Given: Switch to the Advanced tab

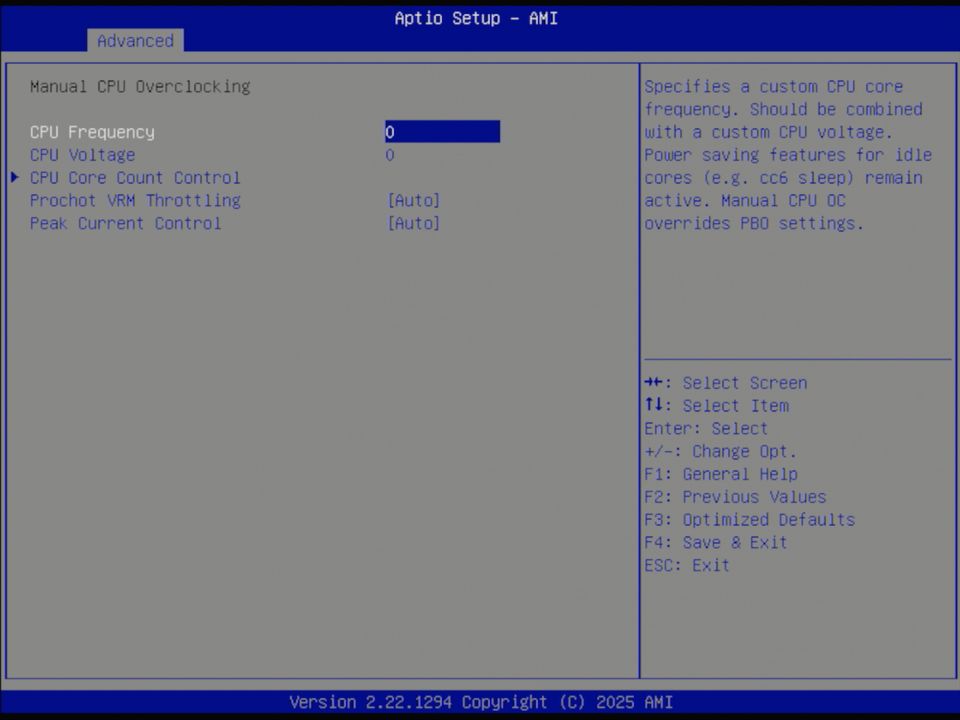Looking at the screenshot, I should [x=135, y=41].
